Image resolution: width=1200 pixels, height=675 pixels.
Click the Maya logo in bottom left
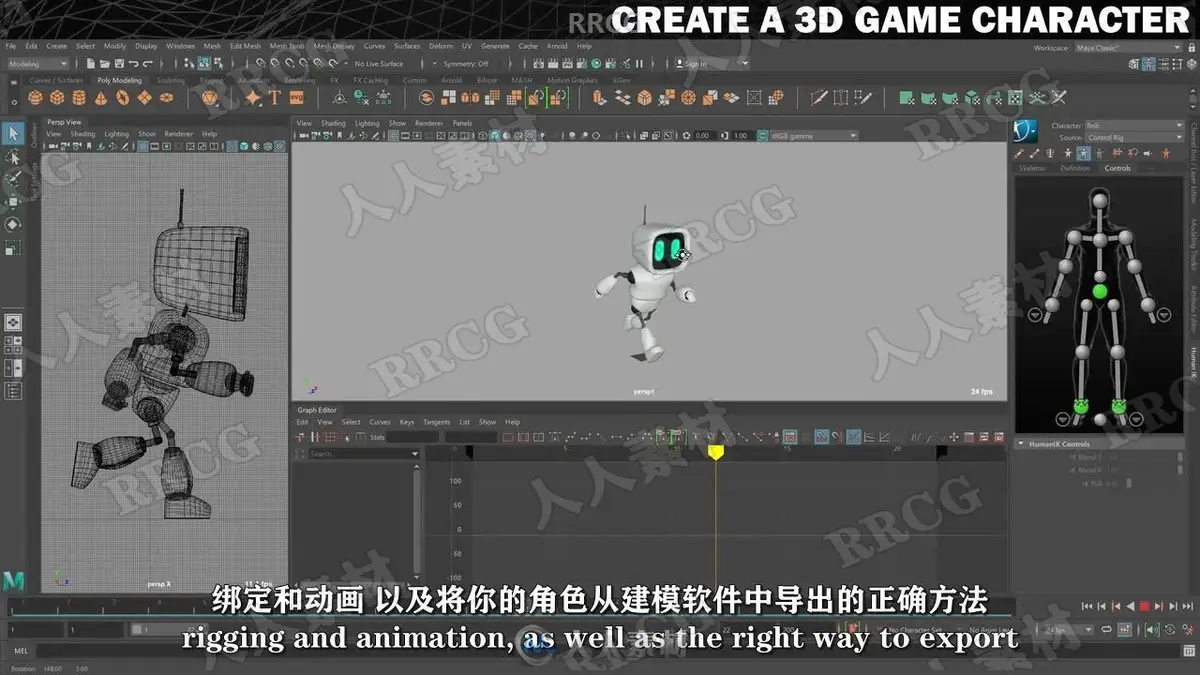[x=13, y=581]
